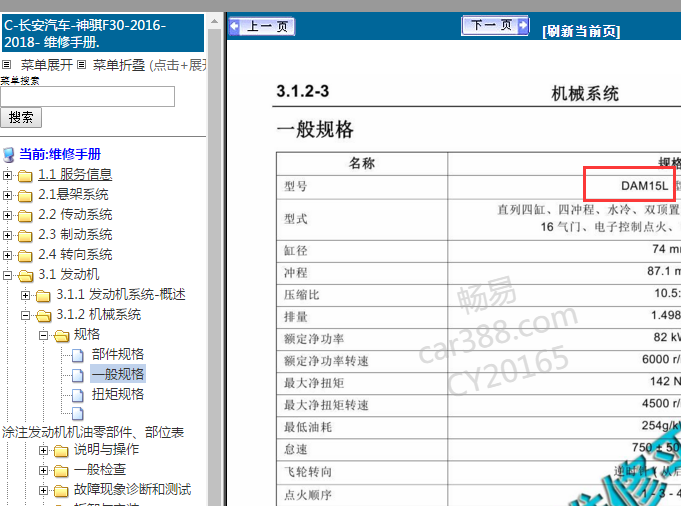Open the 扭矩规格 page

pyautogui.click(x=118, y=394)
